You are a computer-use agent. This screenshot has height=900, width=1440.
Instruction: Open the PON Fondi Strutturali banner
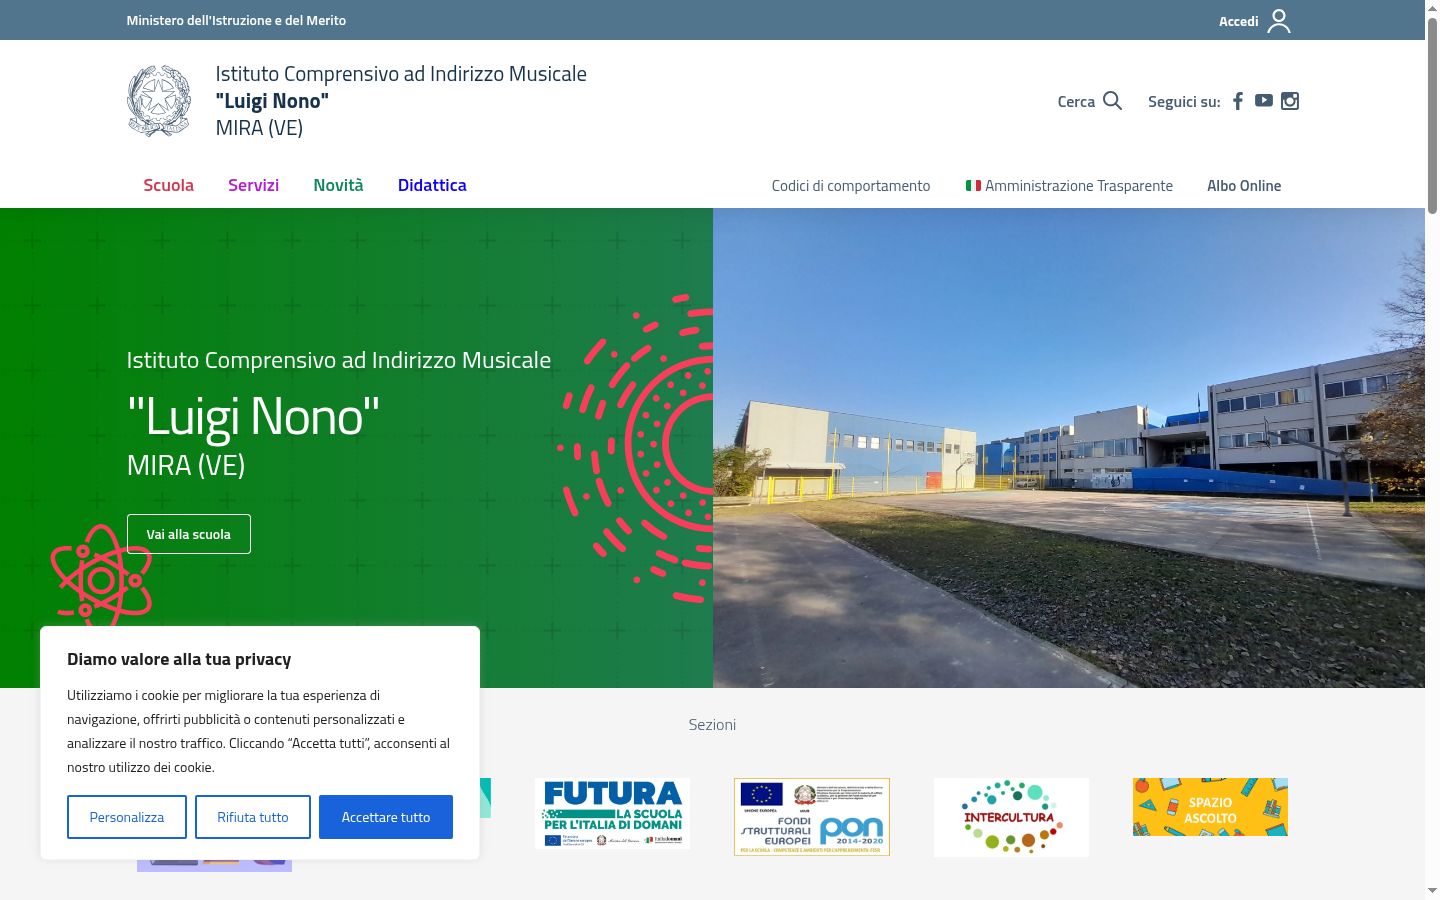point(812,817)
